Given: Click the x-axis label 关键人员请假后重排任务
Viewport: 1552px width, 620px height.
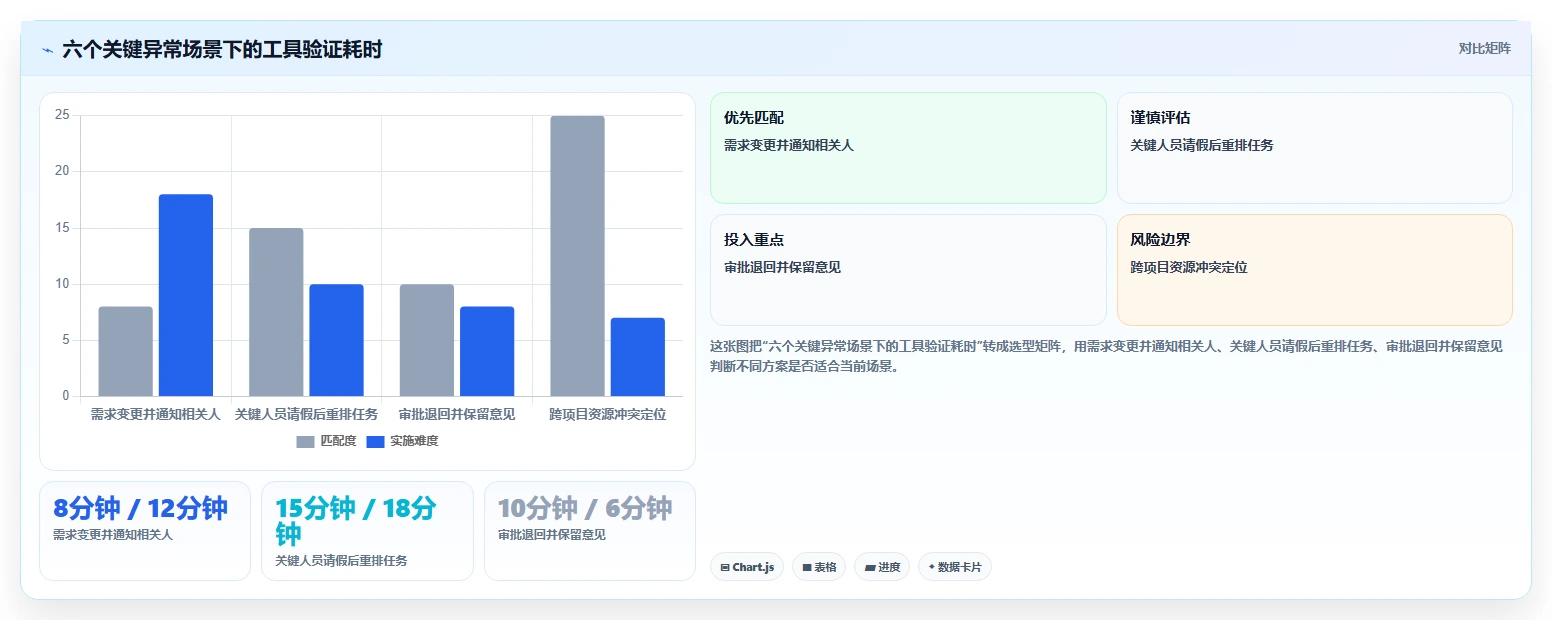Looking at the screenshot, I should [x=306, y=414].
